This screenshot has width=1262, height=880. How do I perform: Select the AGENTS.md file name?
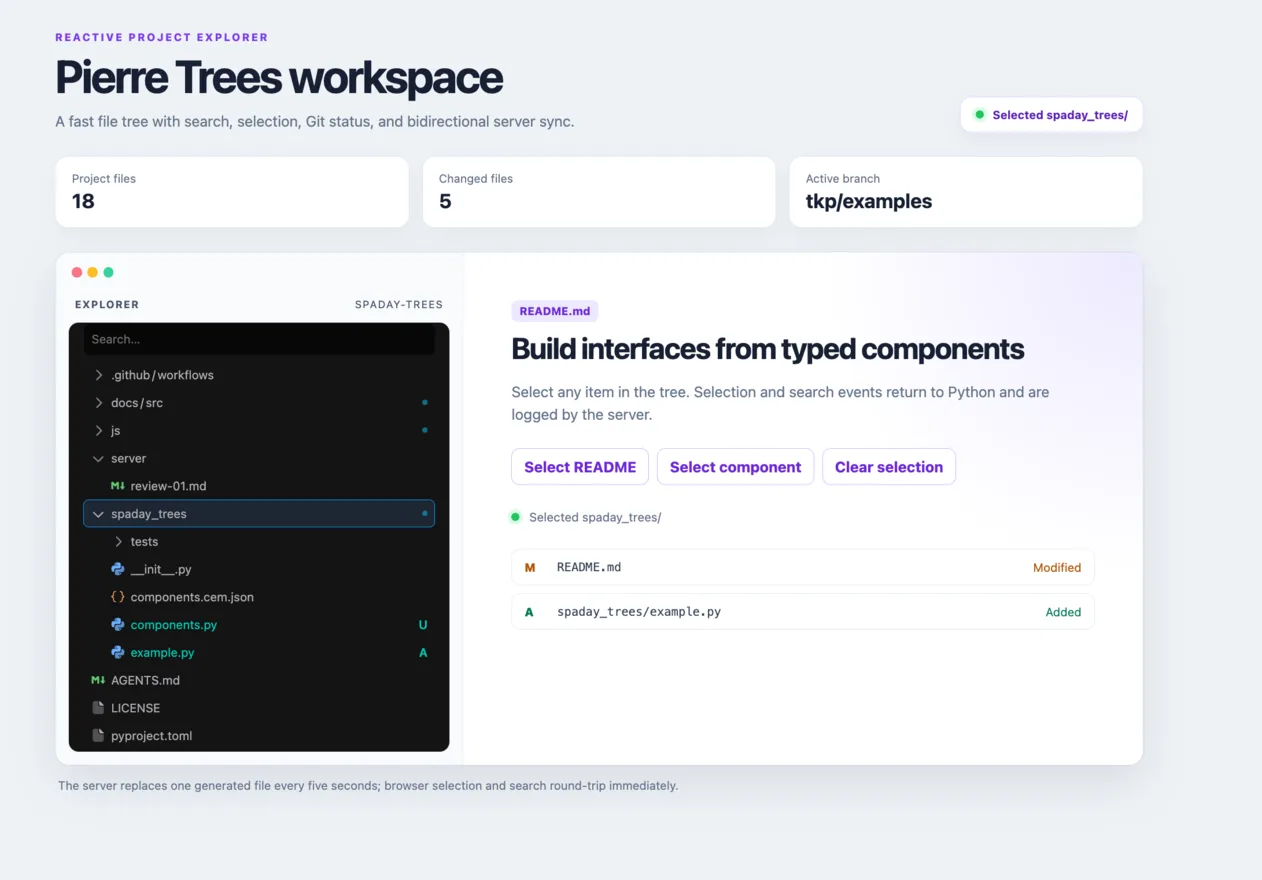[145, 680]
